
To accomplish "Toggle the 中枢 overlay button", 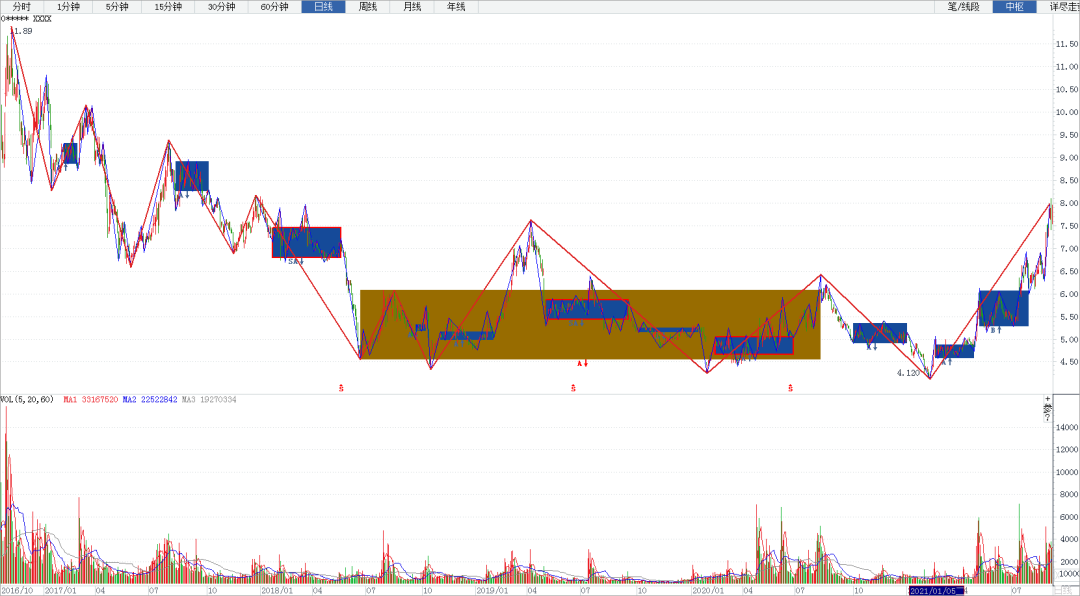I will [x=1014, y=7].
